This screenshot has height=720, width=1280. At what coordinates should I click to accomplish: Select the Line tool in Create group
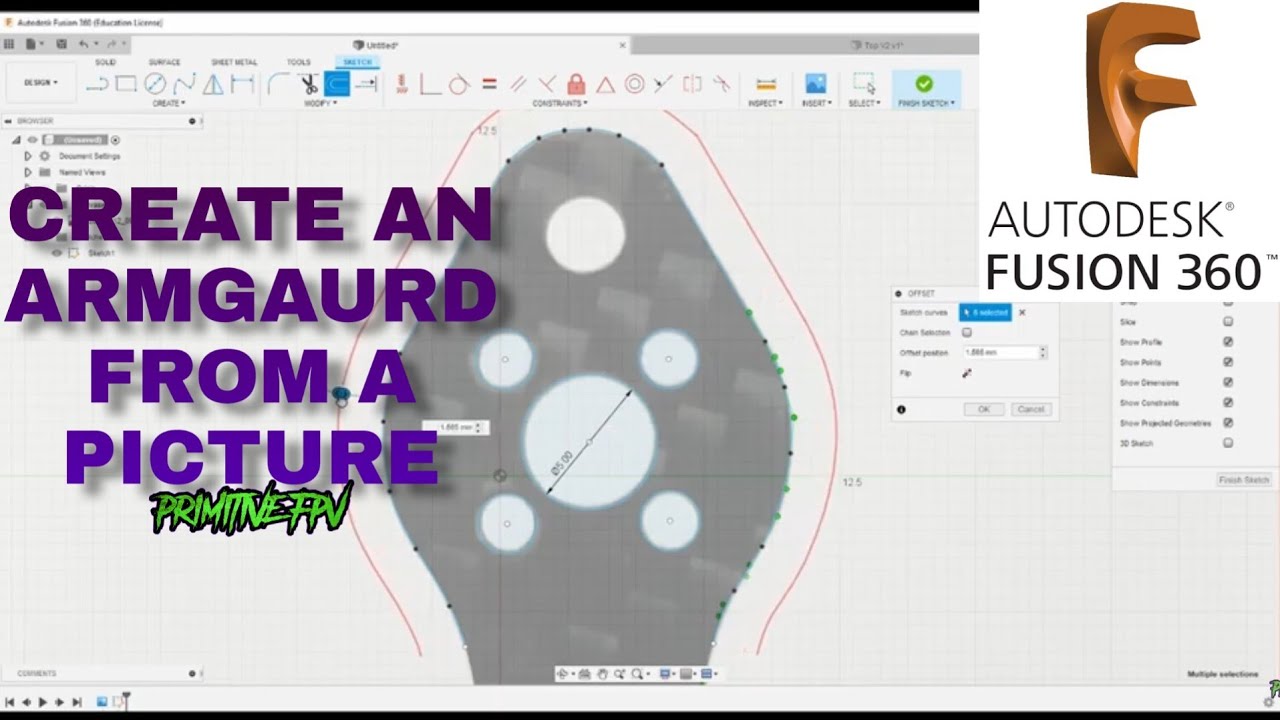[97, 85]
